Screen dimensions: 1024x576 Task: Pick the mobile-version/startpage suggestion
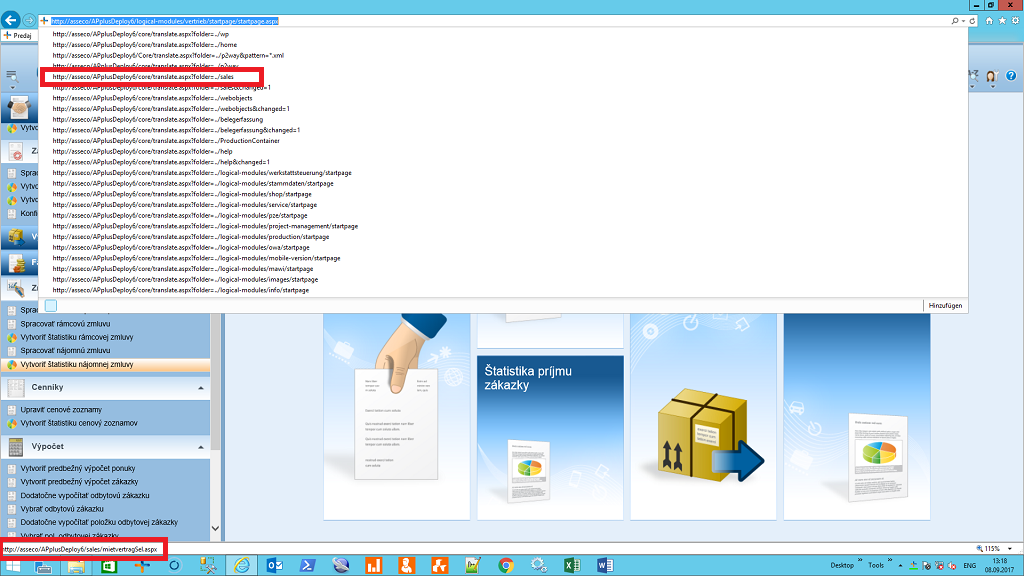(x=196, y=258)
